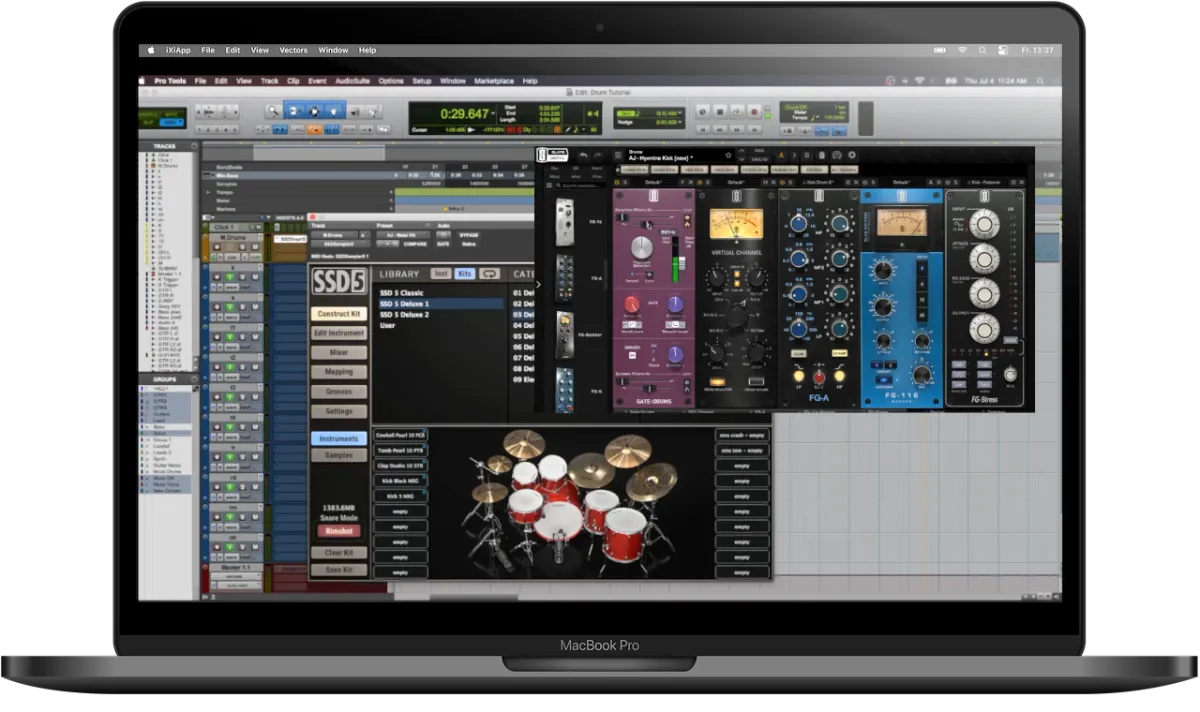Open the Setup menu

pos(422,81)
